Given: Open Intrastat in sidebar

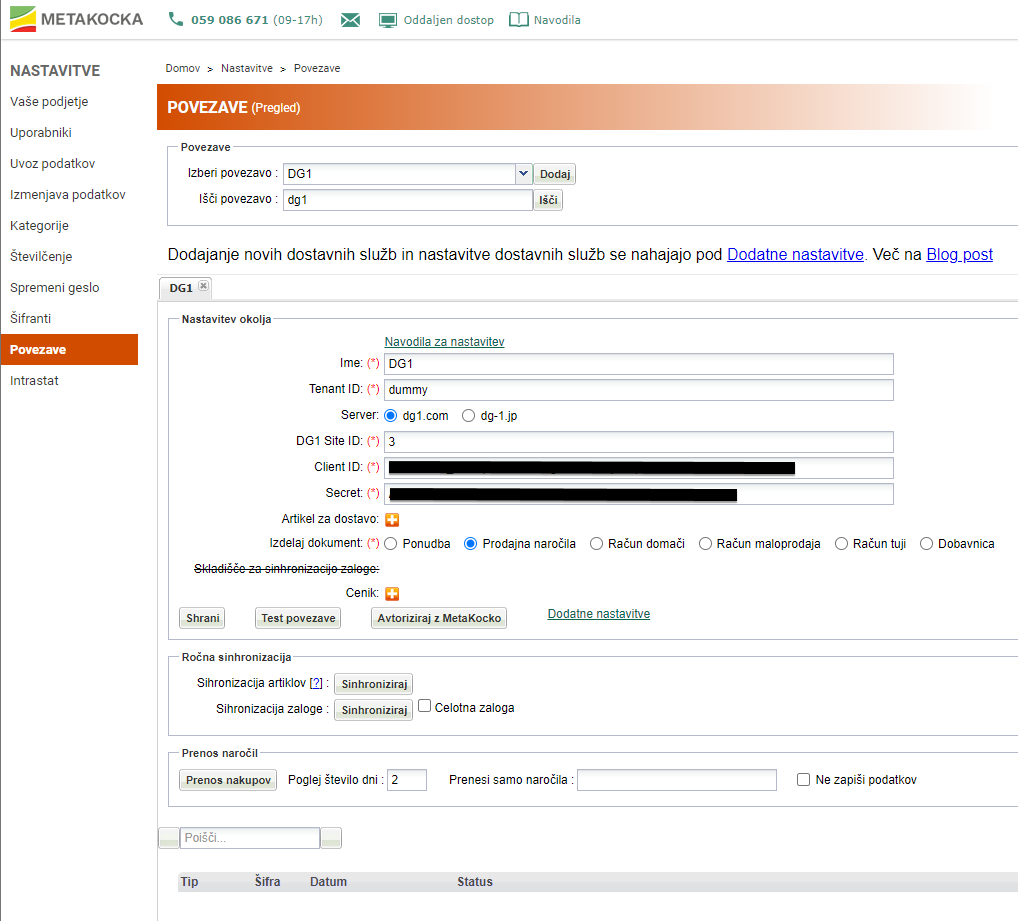Looking at the screenshot, I should [x=34, y=380].
